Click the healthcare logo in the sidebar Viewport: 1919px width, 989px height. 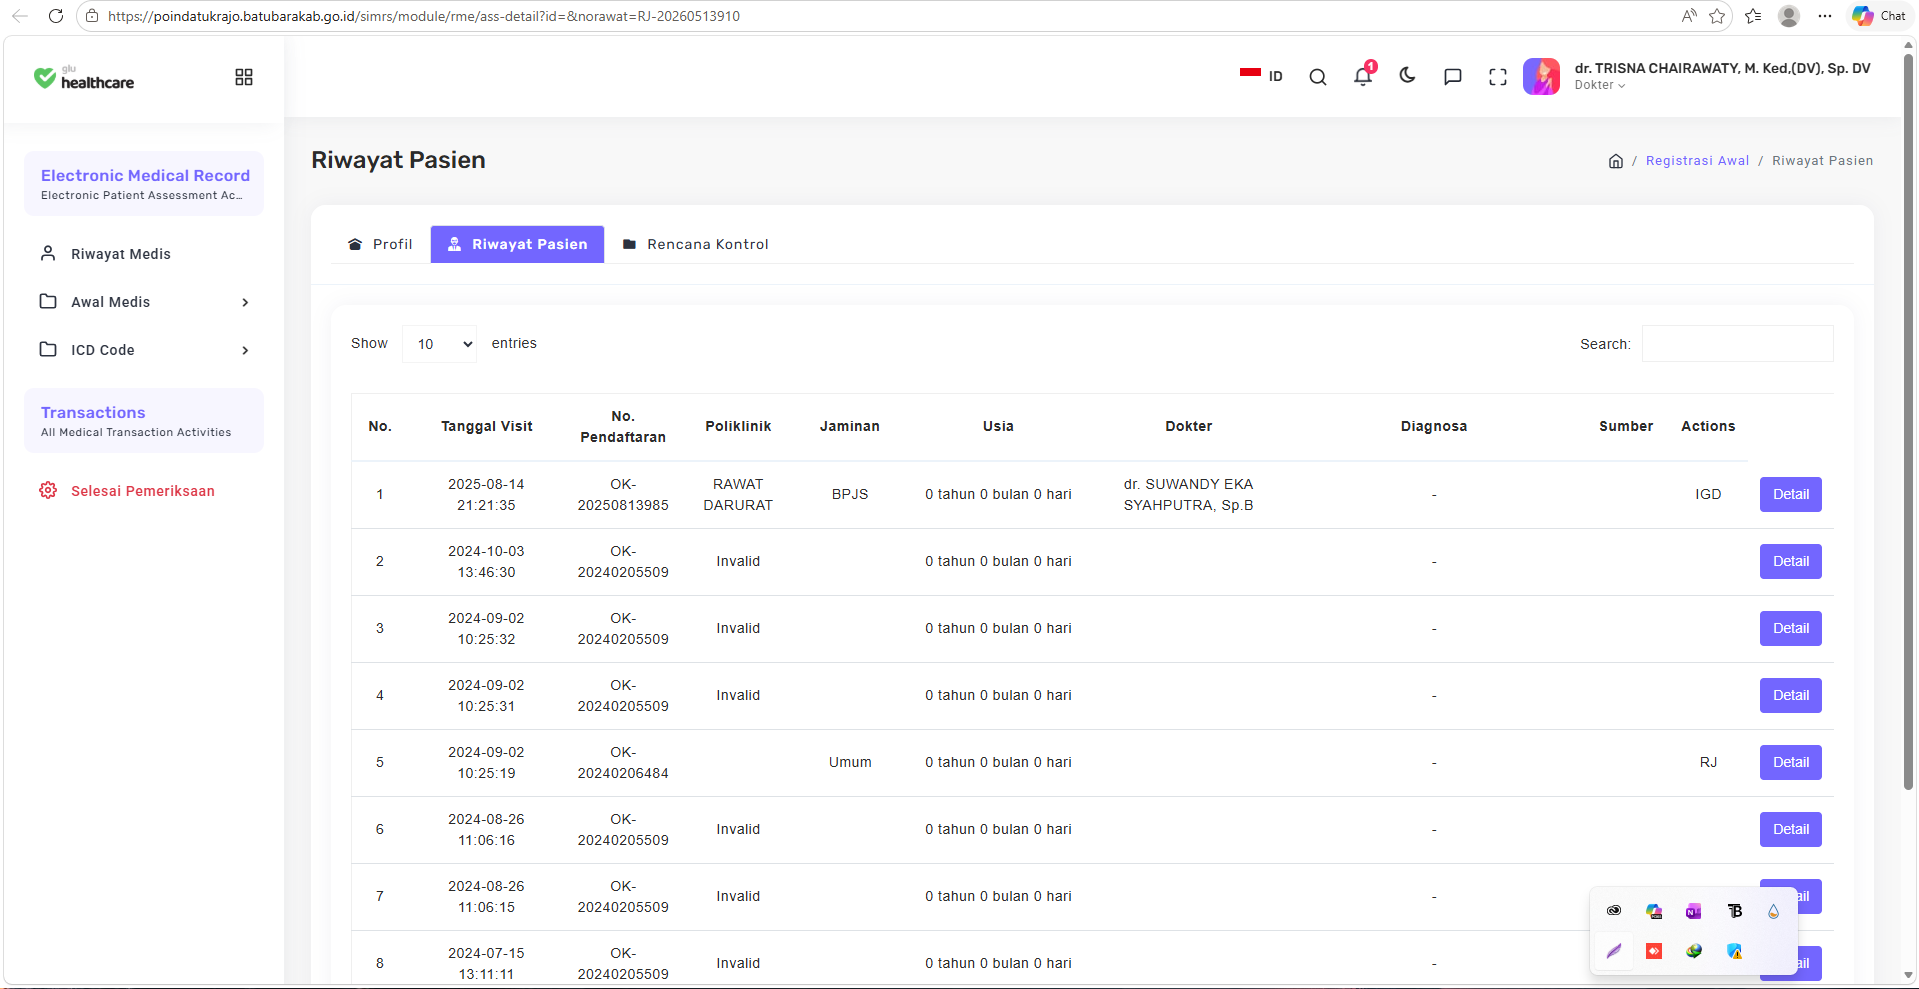tap(84, 78)
